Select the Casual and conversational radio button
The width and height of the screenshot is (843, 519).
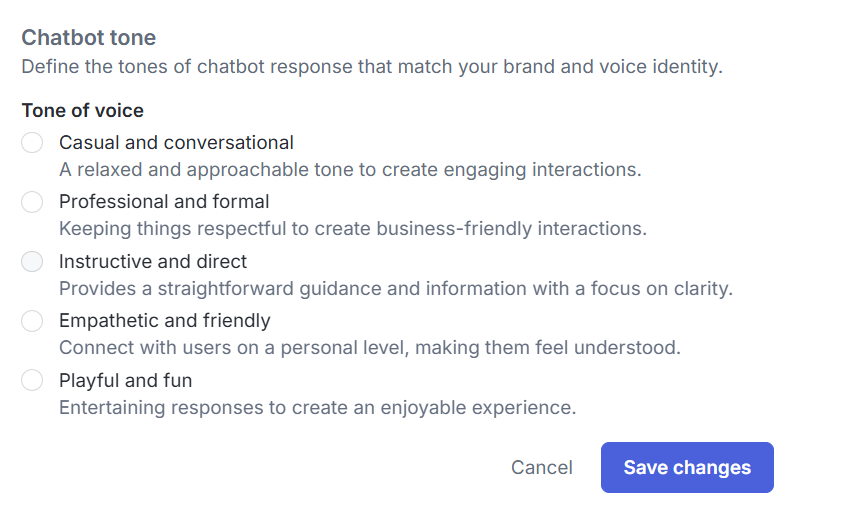[32, 143]
